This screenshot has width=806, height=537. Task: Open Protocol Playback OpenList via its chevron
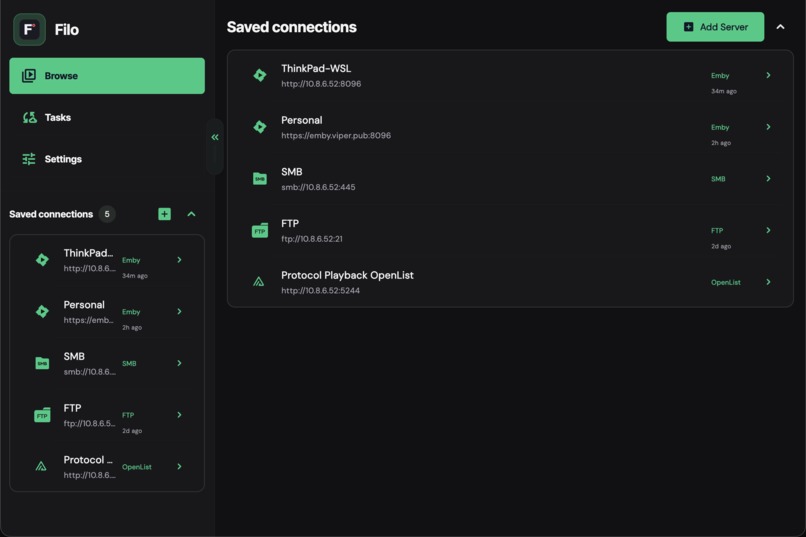768,282
